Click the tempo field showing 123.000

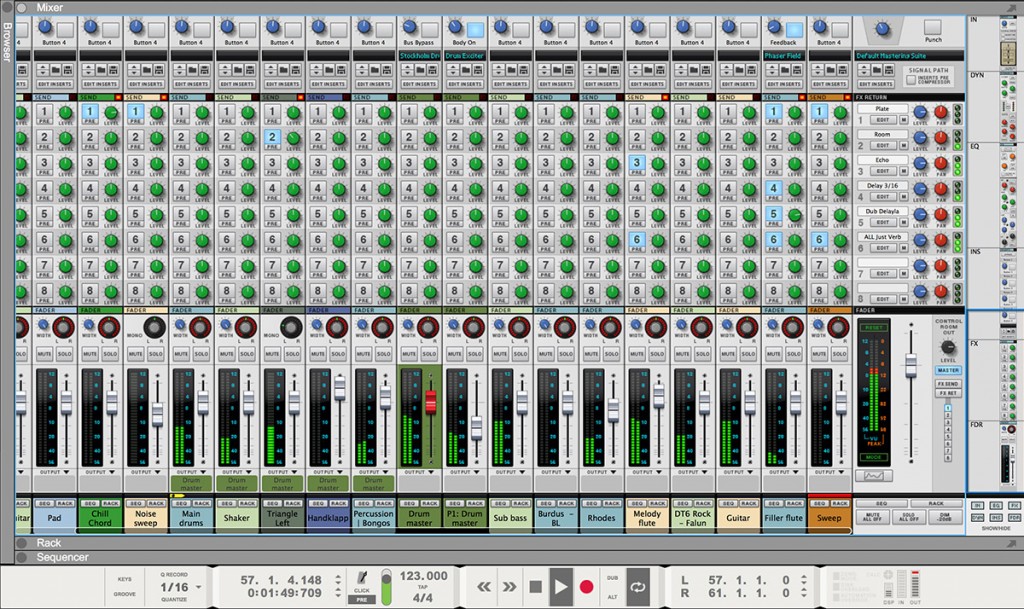[x=424, y=576]
